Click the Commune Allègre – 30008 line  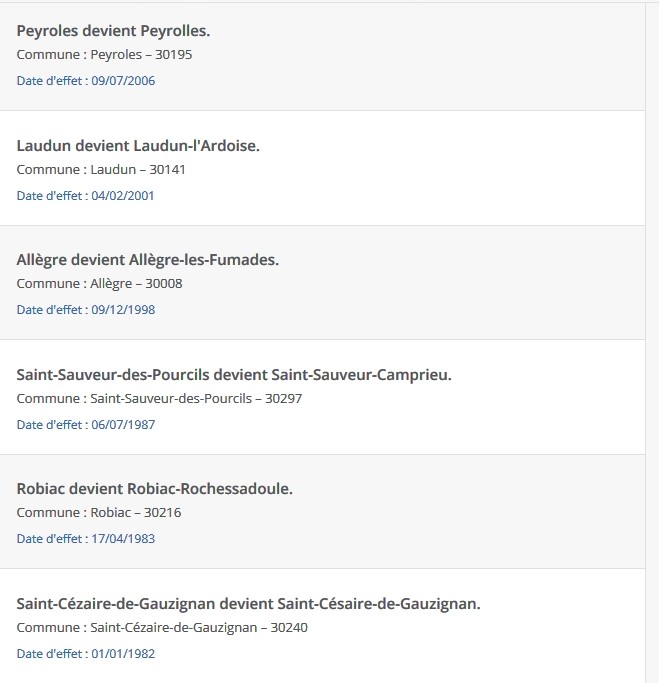coord(99,284)
